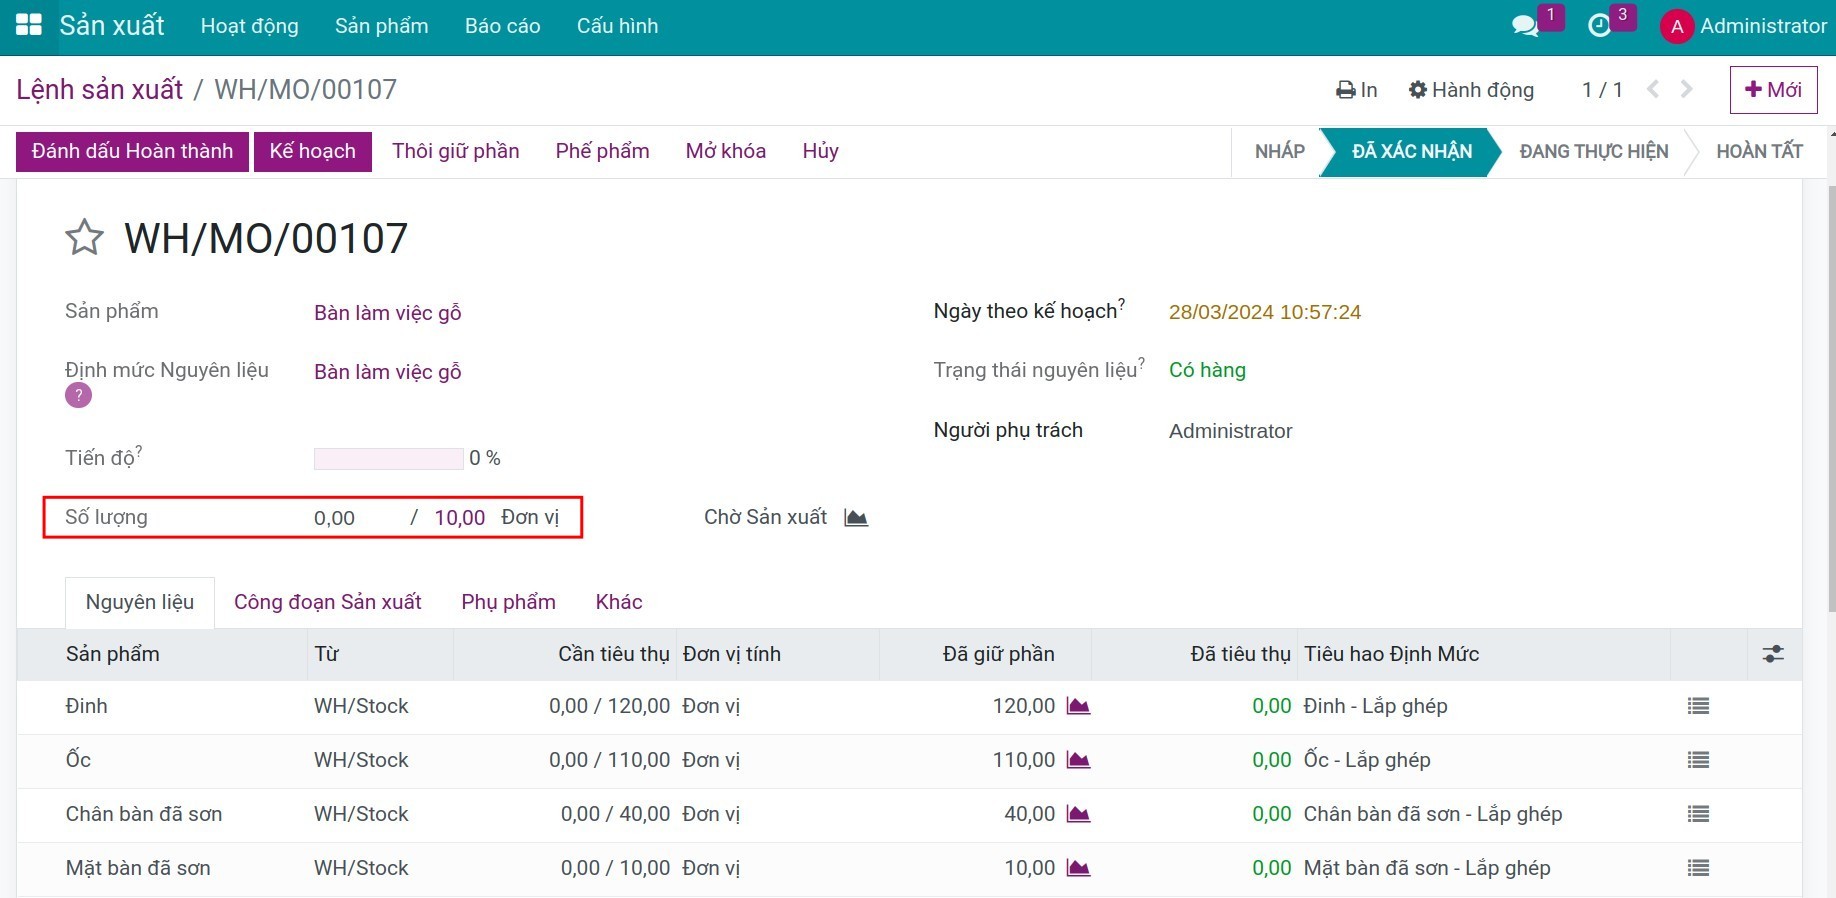Switch to Phụ phẩm tab

509,602
